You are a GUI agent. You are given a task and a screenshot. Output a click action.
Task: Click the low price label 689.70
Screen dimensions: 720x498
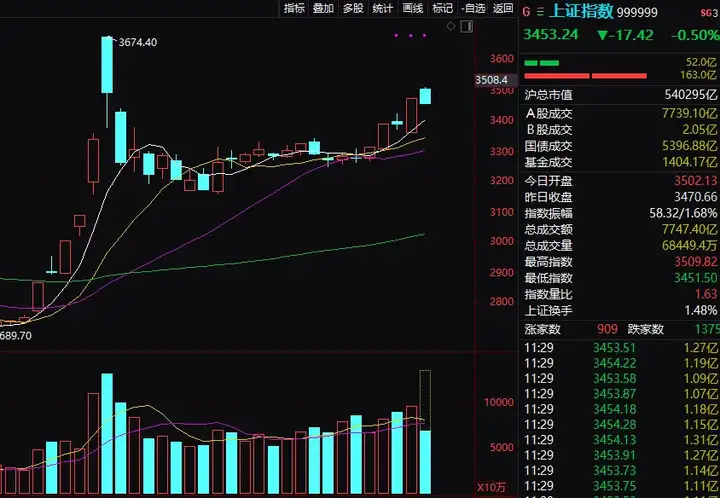click(x=16, y=336)
